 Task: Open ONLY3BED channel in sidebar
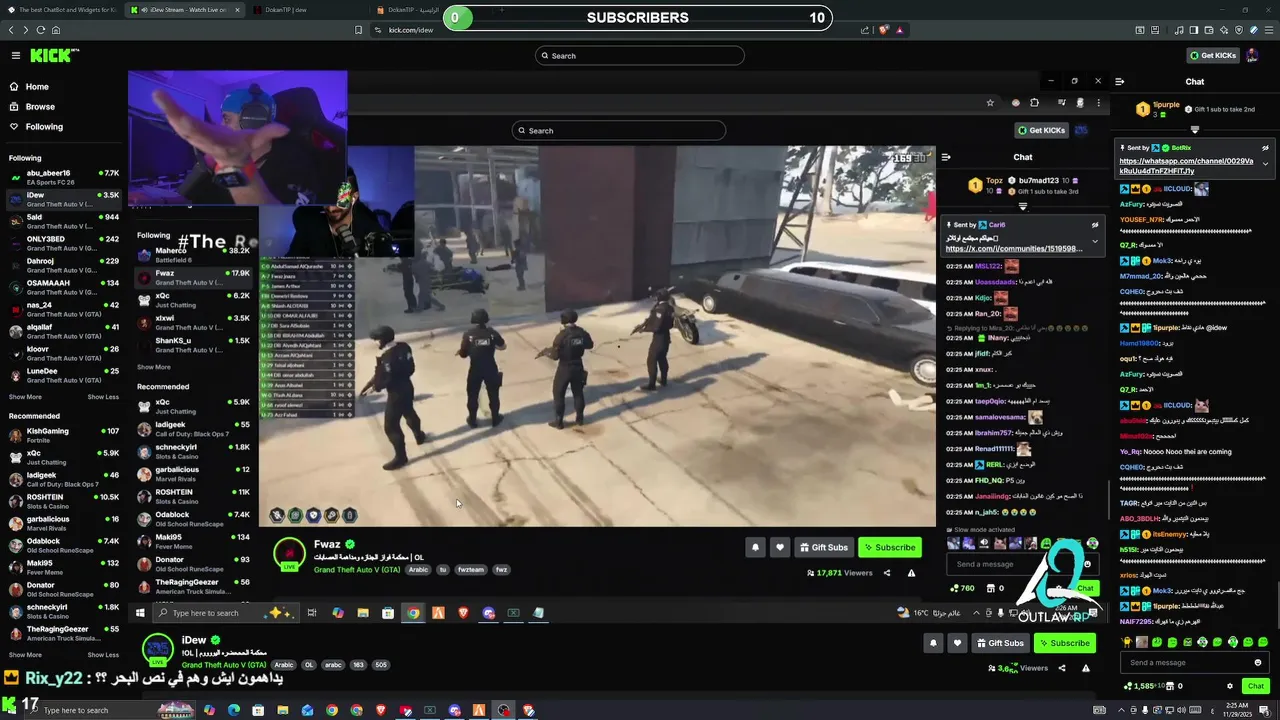coord(62,243)
